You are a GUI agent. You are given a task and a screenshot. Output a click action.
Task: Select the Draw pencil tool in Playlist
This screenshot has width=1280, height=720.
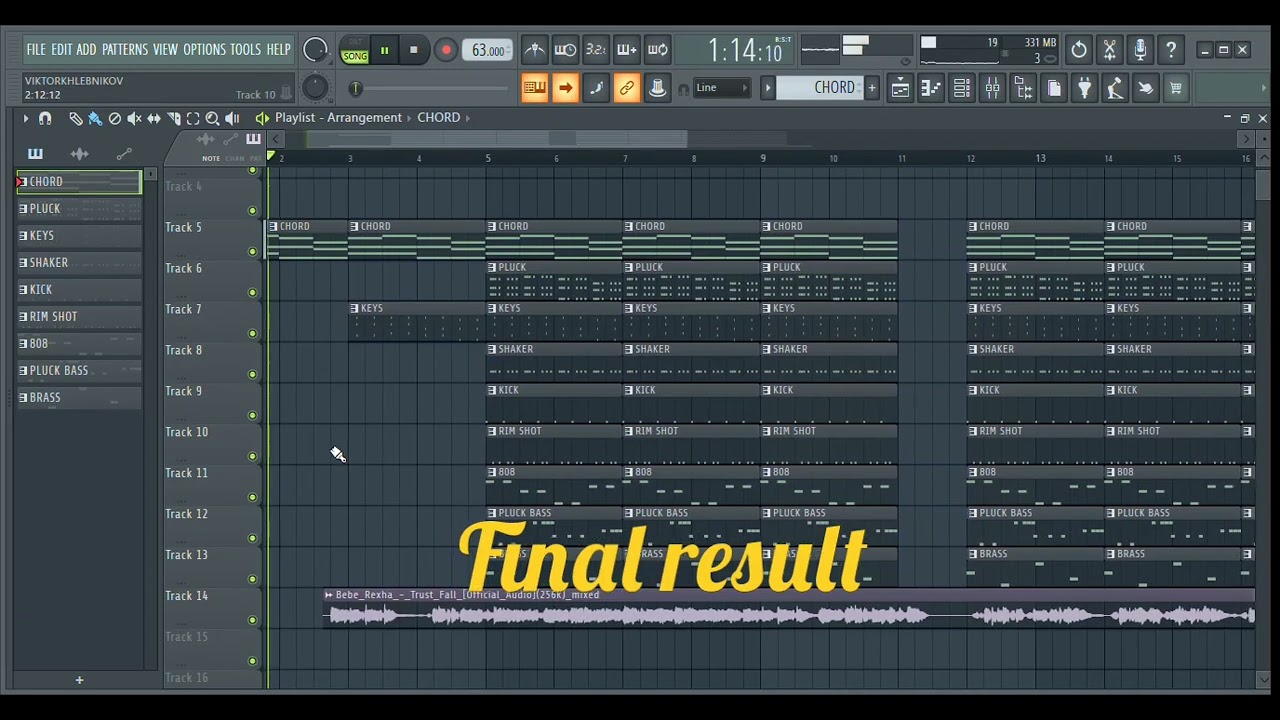click(75, 118)
